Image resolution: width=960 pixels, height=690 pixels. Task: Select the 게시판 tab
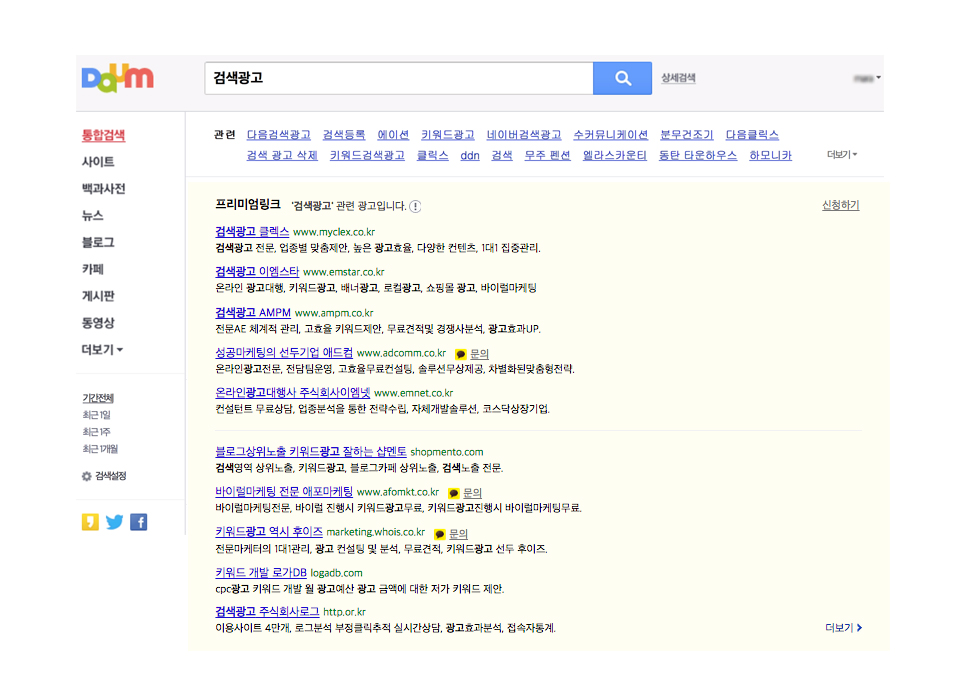click(x=98, y=296)
